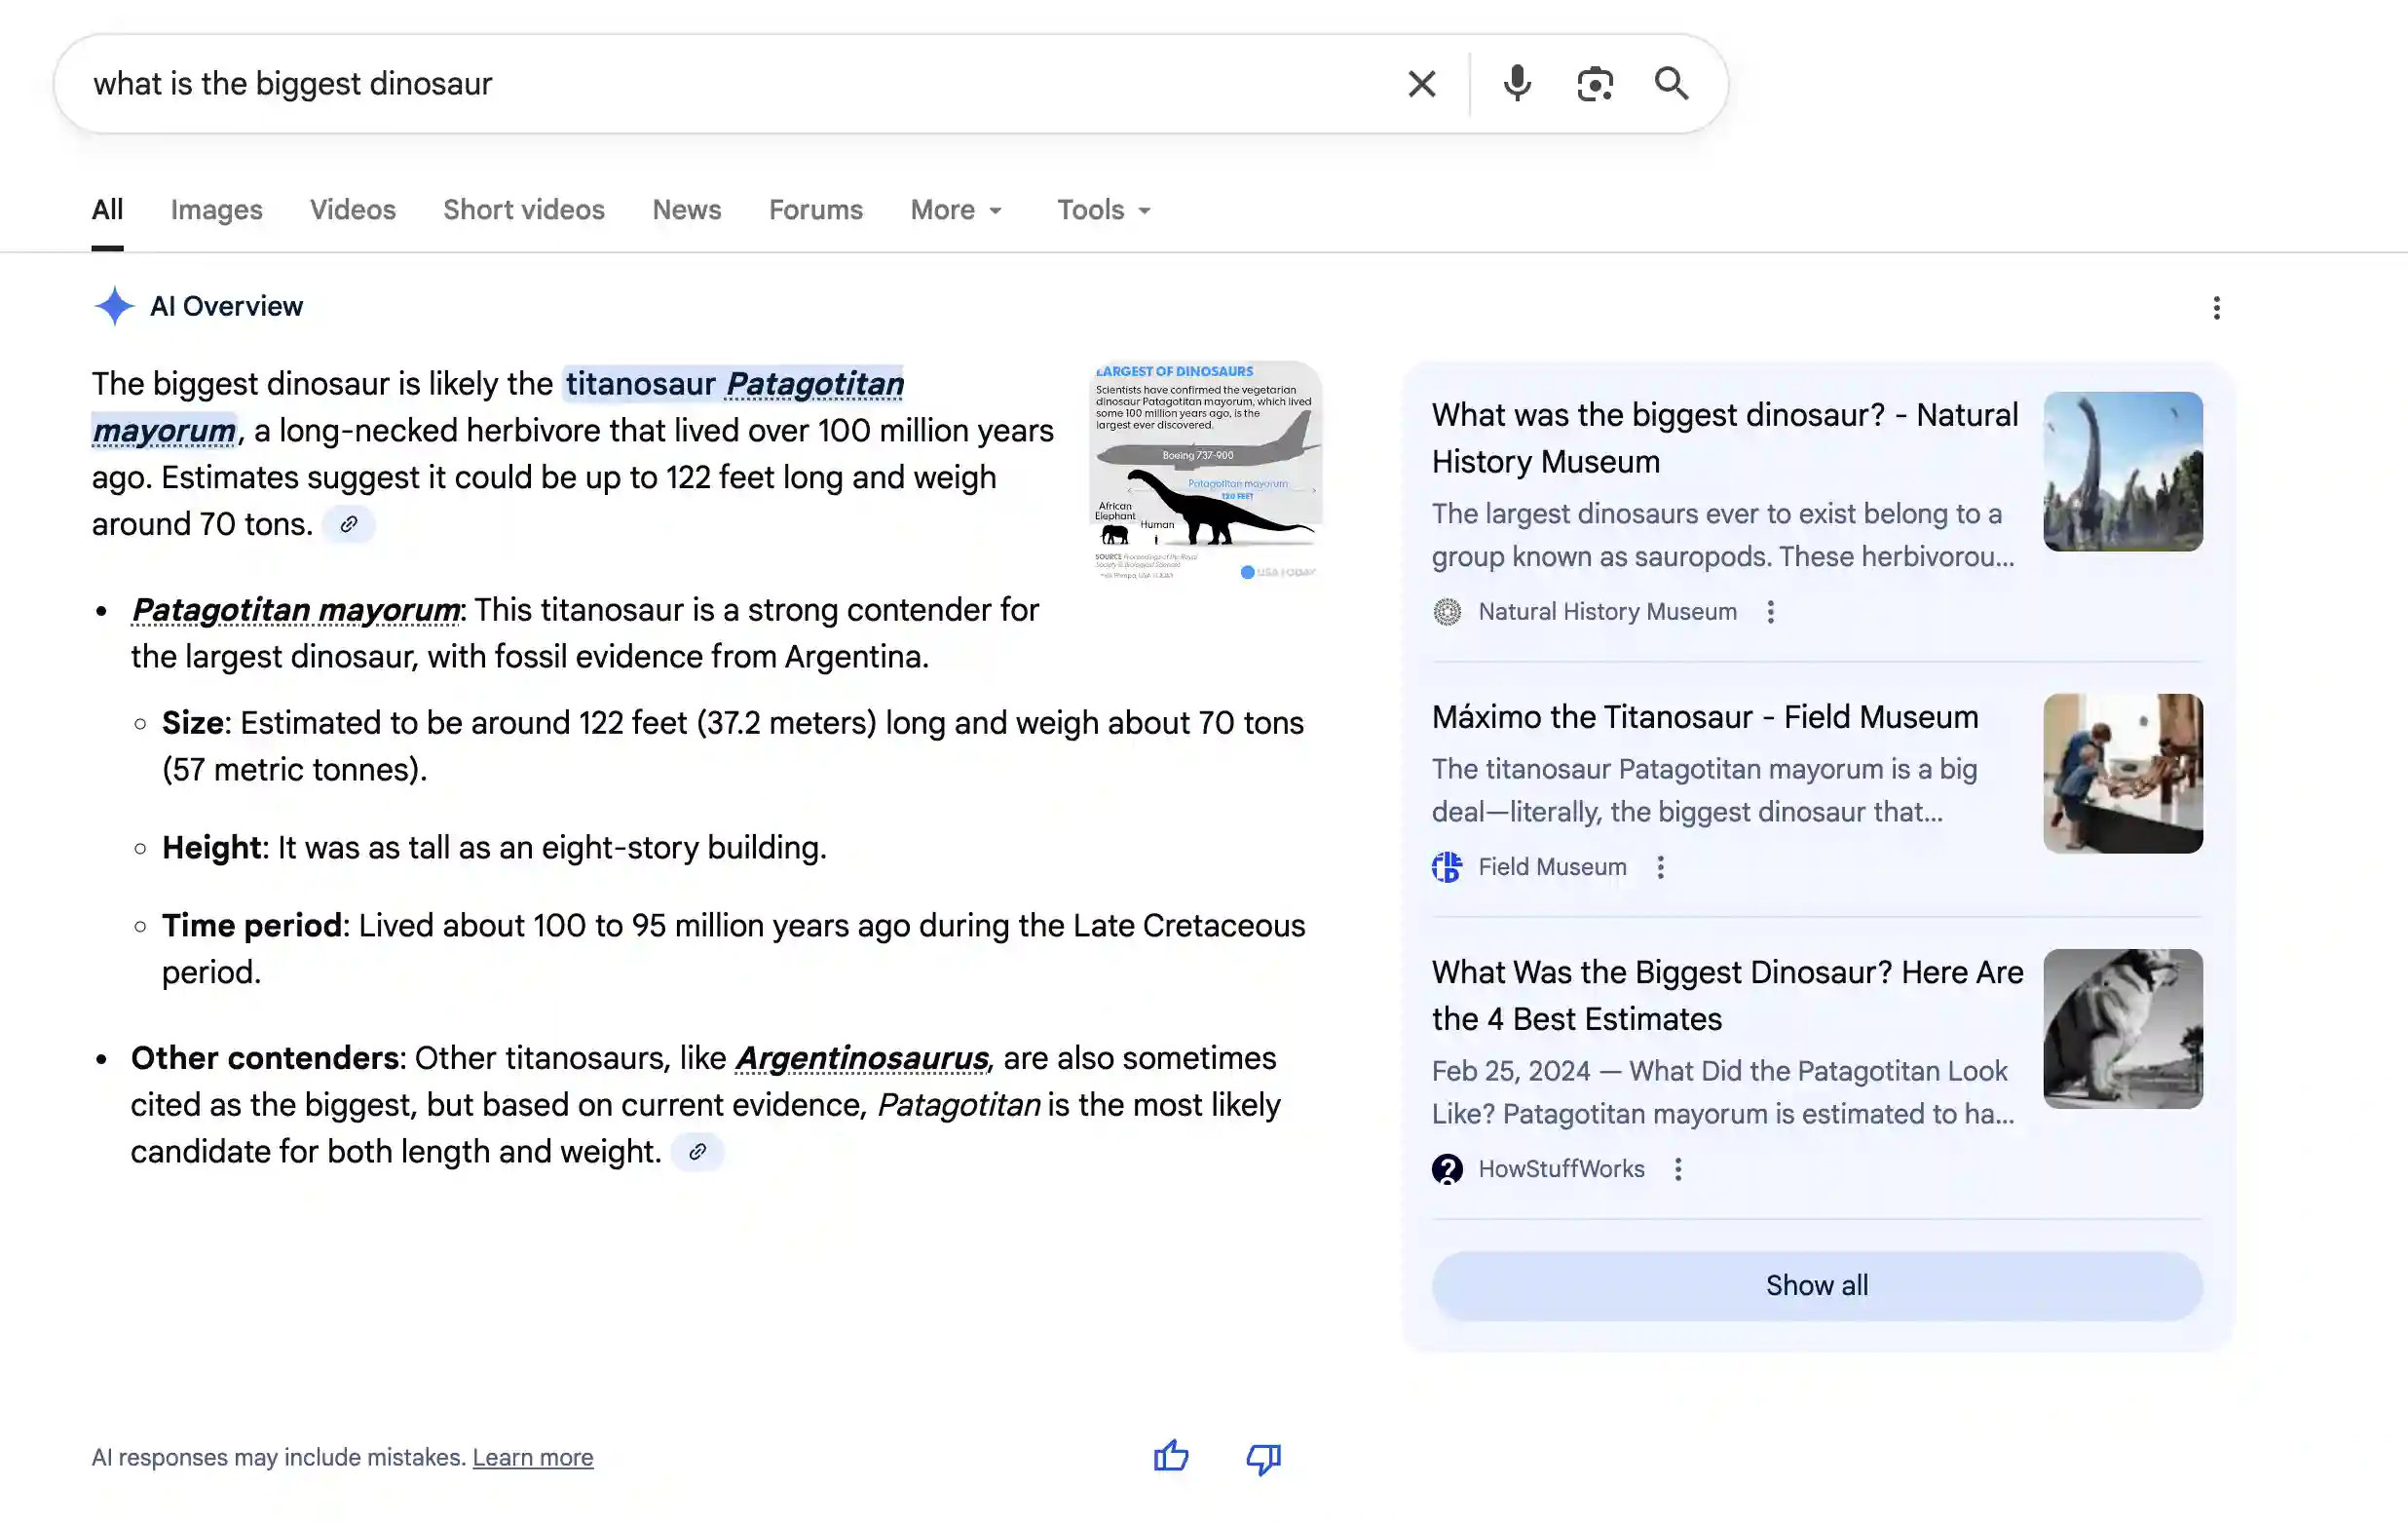The image size is (2408, 1524).
Task: Open 'What Was the Biggest Dinosaur? 4 Best Estimates' result
Action: pyautogui.click(x=1727, y=995)
